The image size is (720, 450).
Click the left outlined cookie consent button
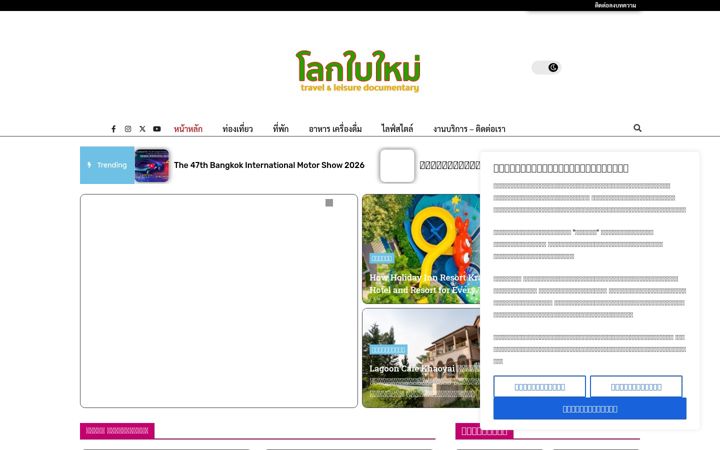coord(540,387)
